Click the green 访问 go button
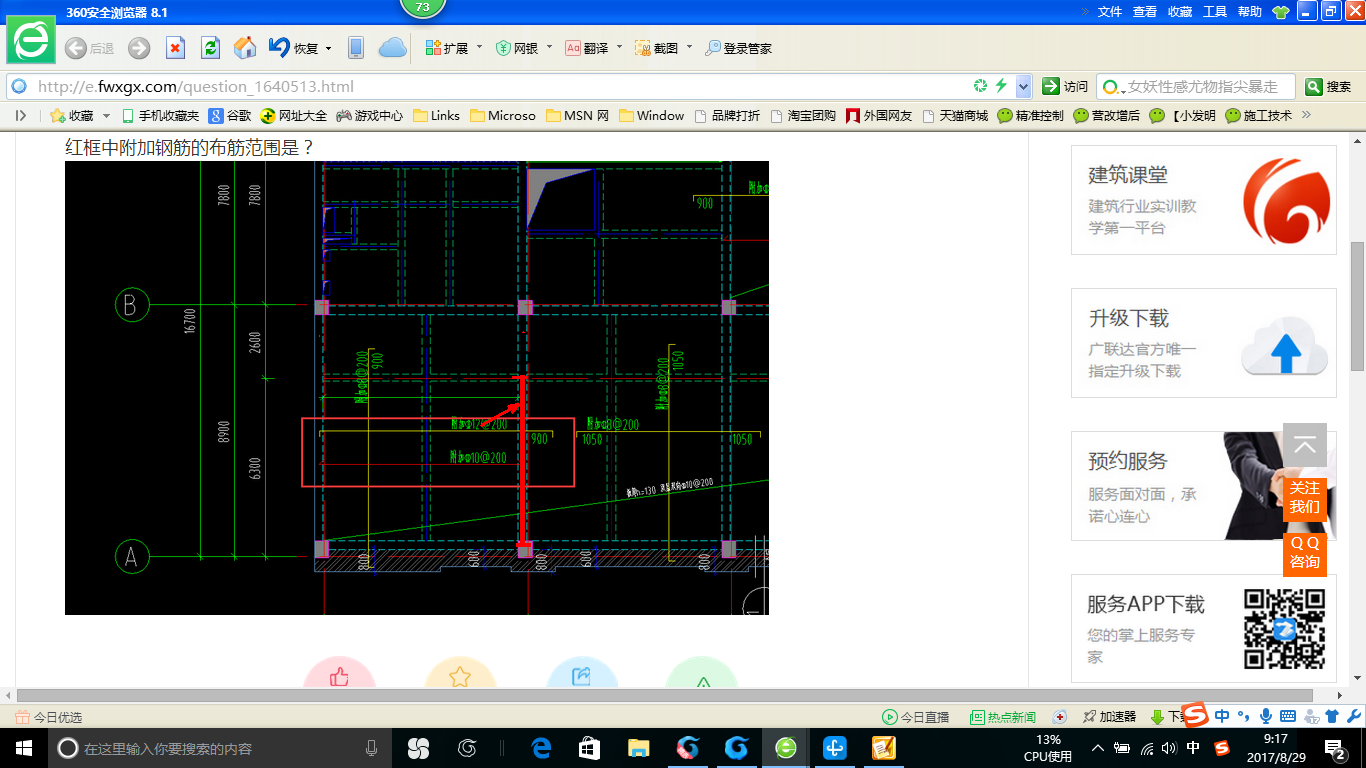Screen dimensions: 1366x768 coord(1065,86)
